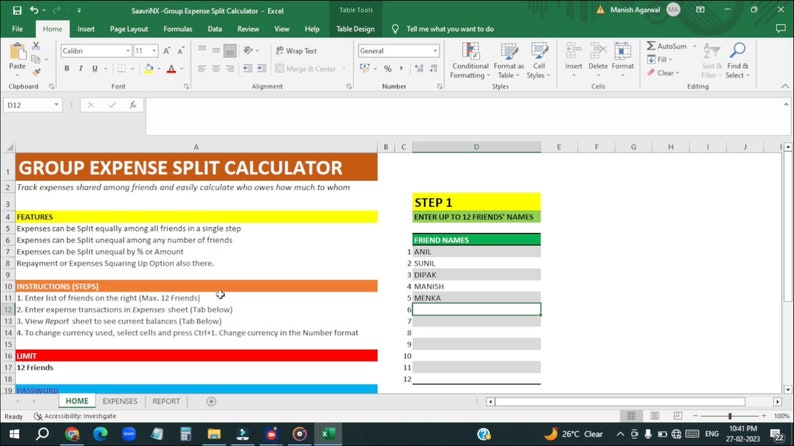
Task: Click the Save icon in title bar
Action: click(x=17, y=10)
